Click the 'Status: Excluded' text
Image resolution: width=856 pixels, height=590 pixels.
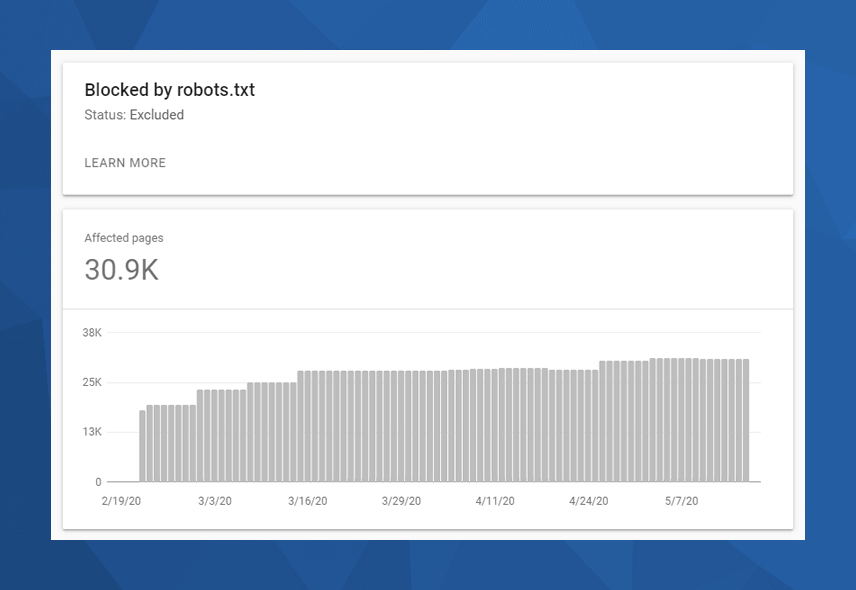[134, 115]
